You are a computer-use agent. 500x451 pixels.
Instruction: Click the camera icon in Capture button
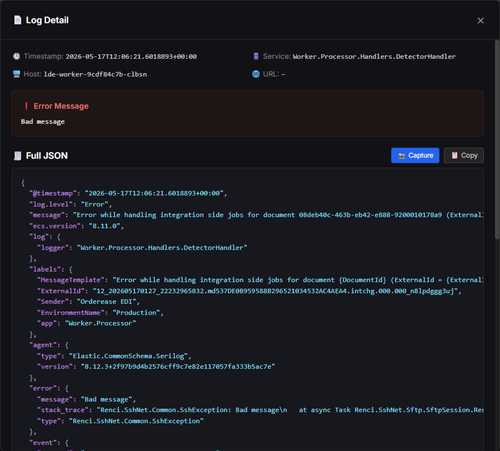click(x=401, y=156)
